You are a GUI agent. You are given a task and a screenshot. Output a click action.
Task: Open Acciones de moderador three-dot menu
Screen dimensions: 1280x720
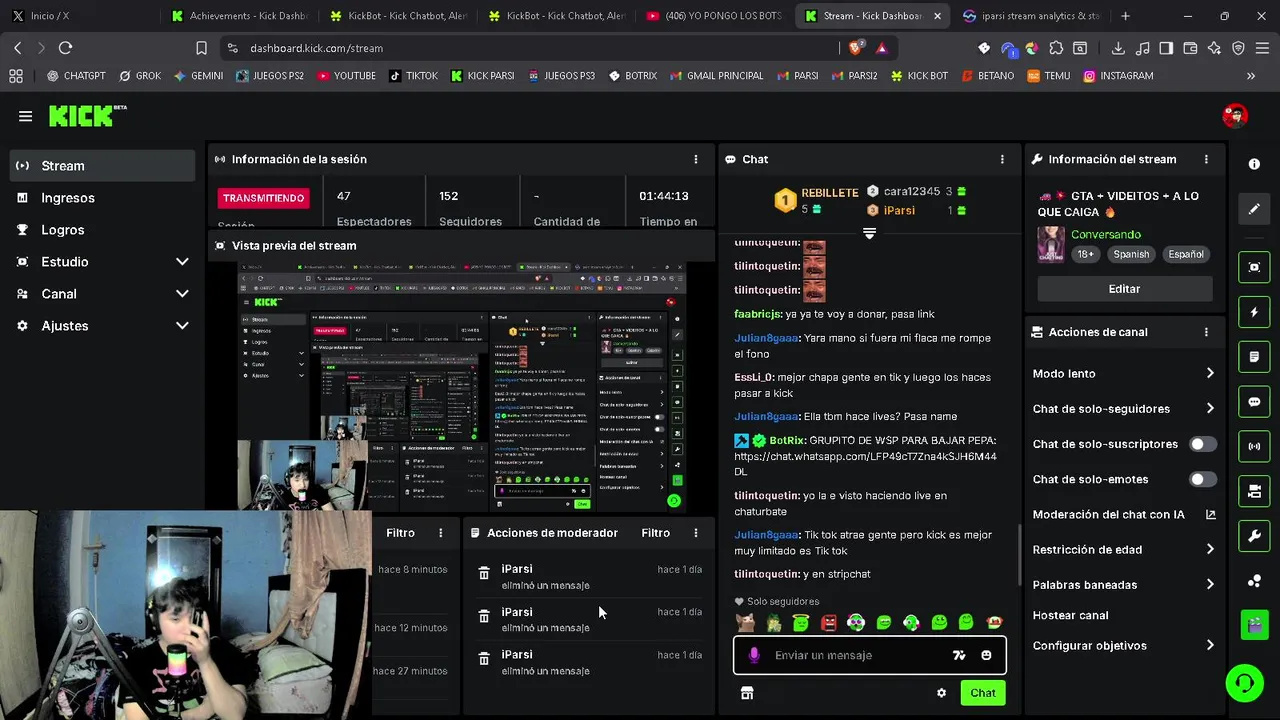(x=696, y=533)
